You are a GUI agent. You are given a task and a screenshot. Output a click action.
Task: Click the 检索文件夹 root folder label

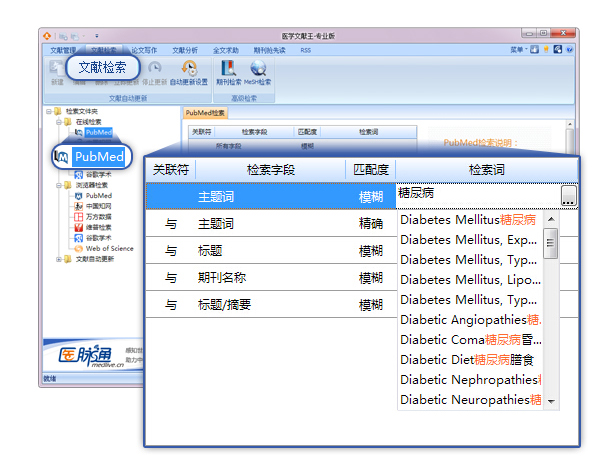coord(81,111)
